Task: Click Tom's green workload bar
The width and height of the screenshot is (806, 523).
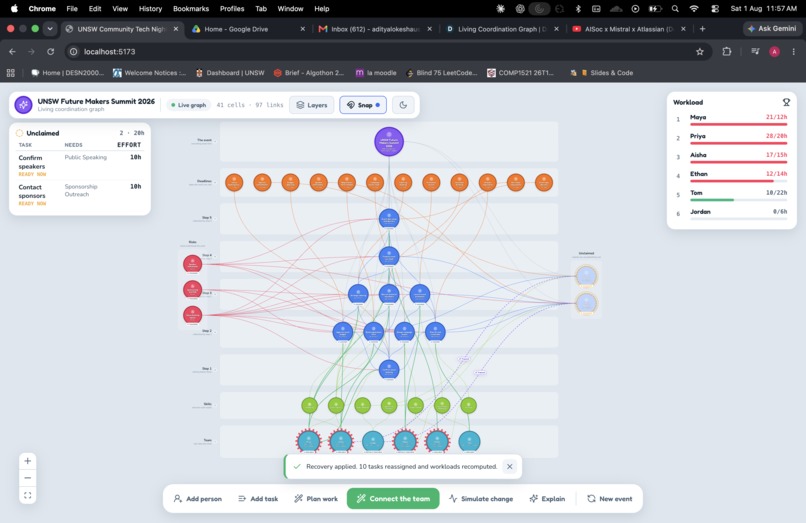Action: coord(712,200)
